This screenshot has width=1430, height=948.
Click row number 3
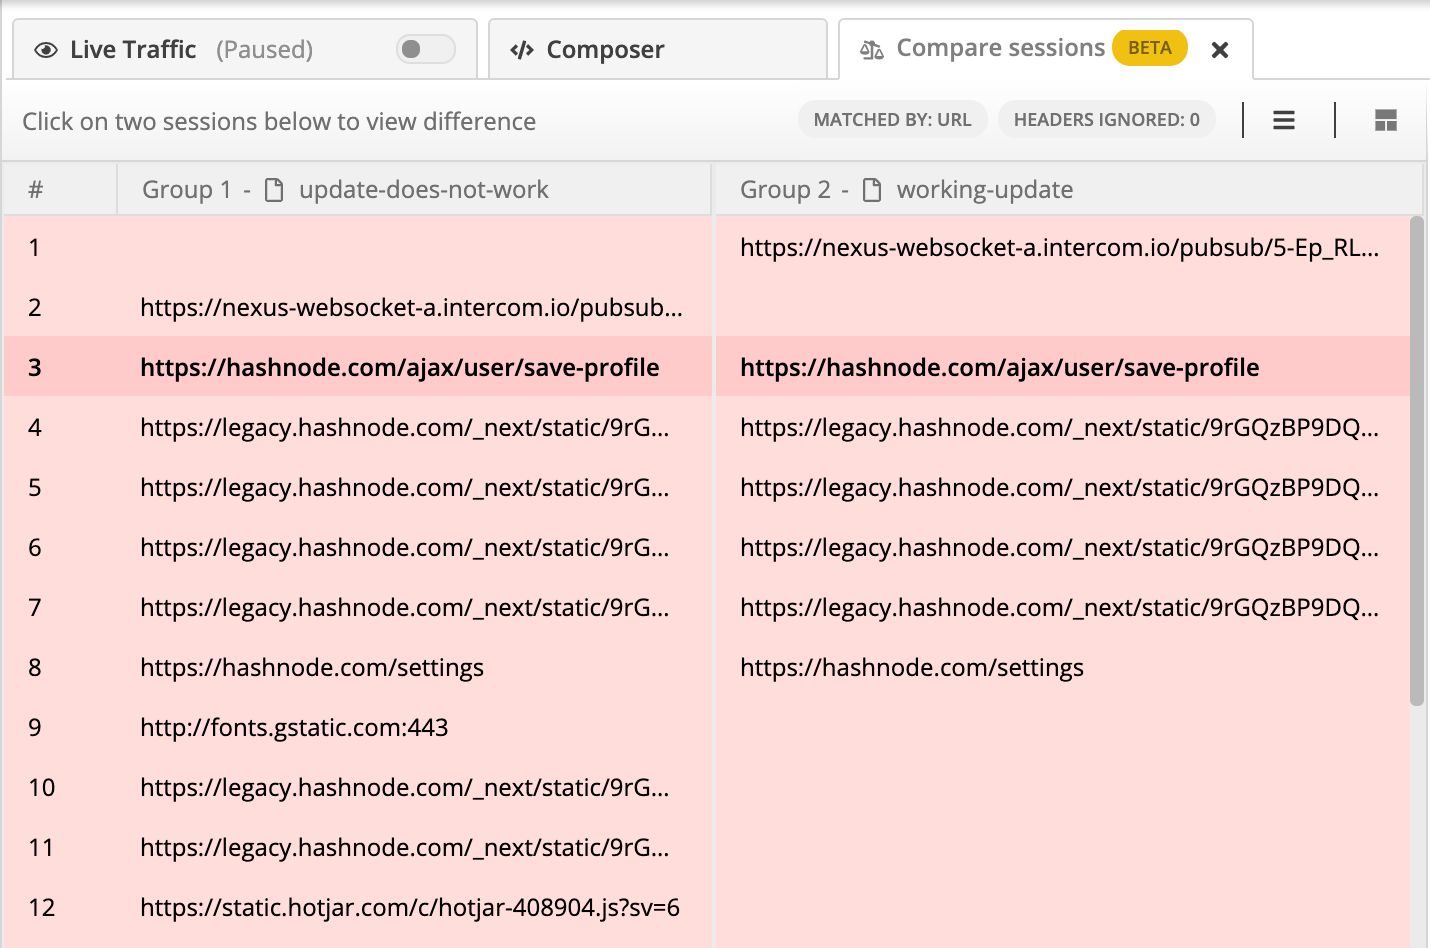pyautogui.click(x=35, y=367)
